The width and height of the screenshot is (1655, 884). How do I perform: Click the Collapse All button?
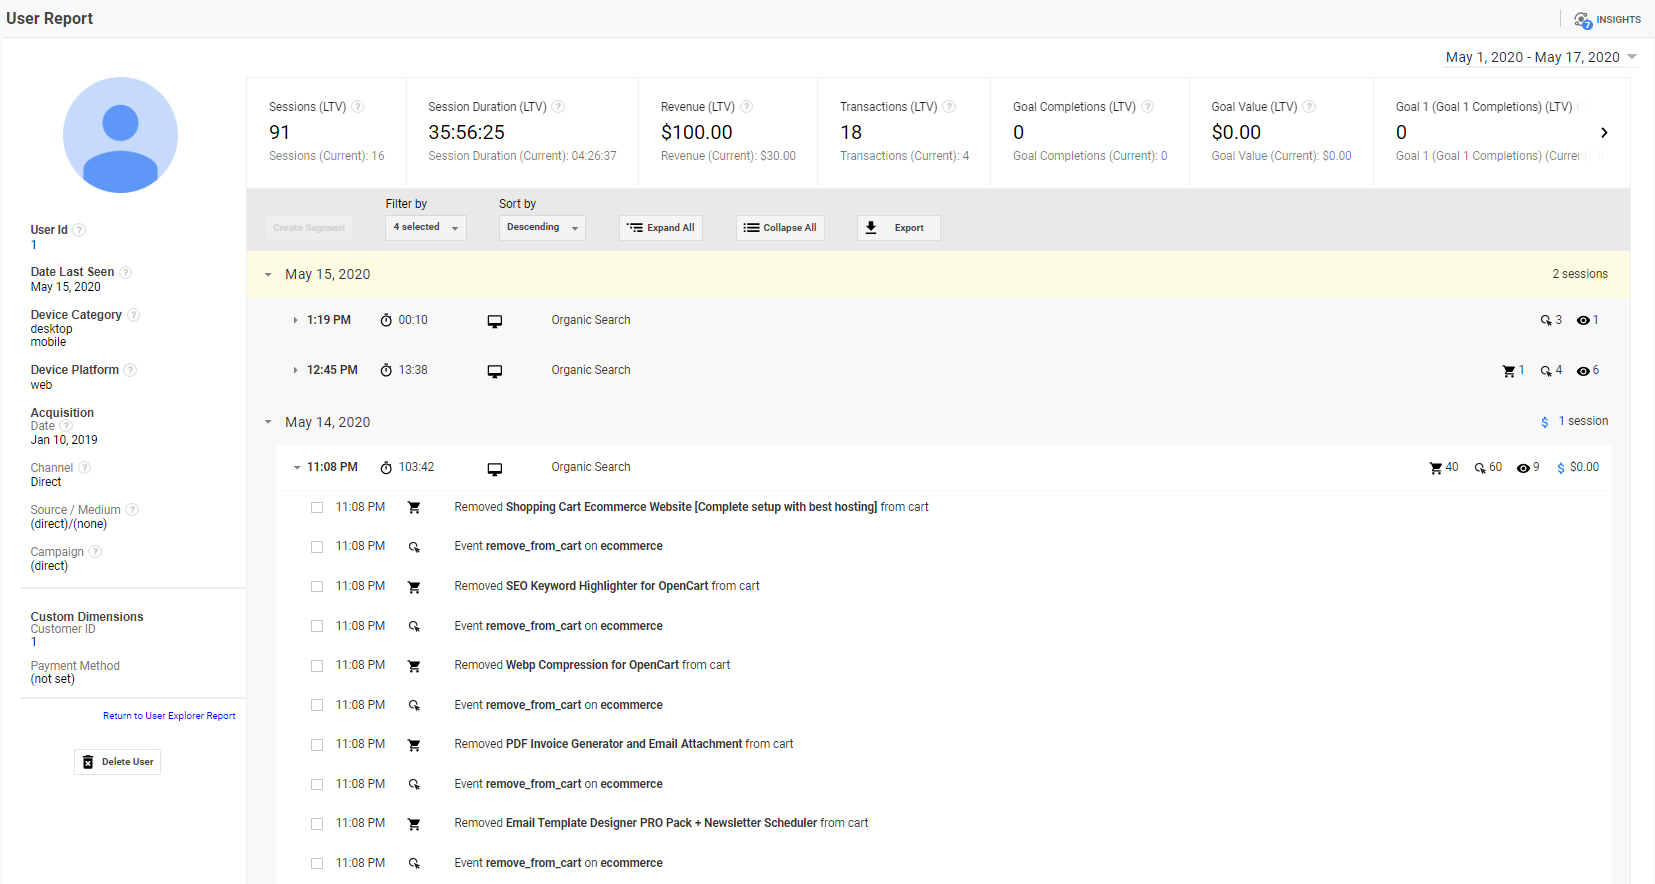pyautogui.click(x=780, y=228)
